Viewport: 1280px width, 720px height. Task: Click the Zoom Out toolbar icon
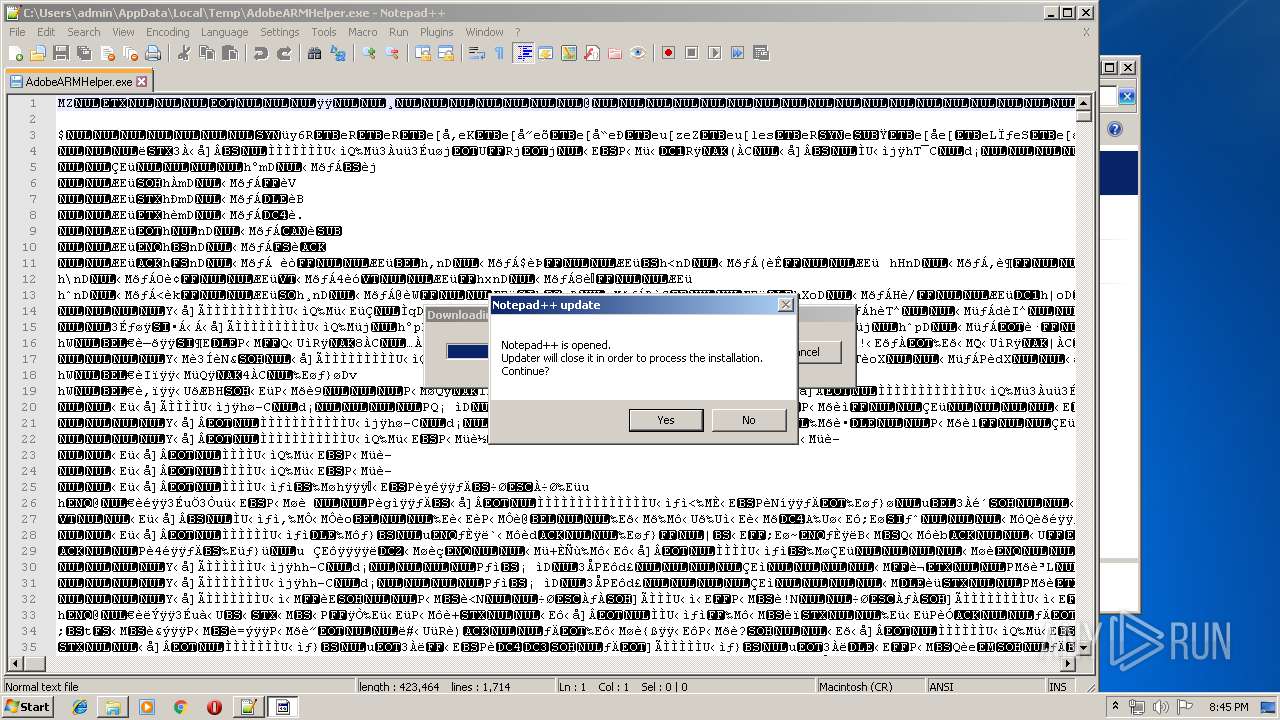pyautogui.click(x=393, y=53)
